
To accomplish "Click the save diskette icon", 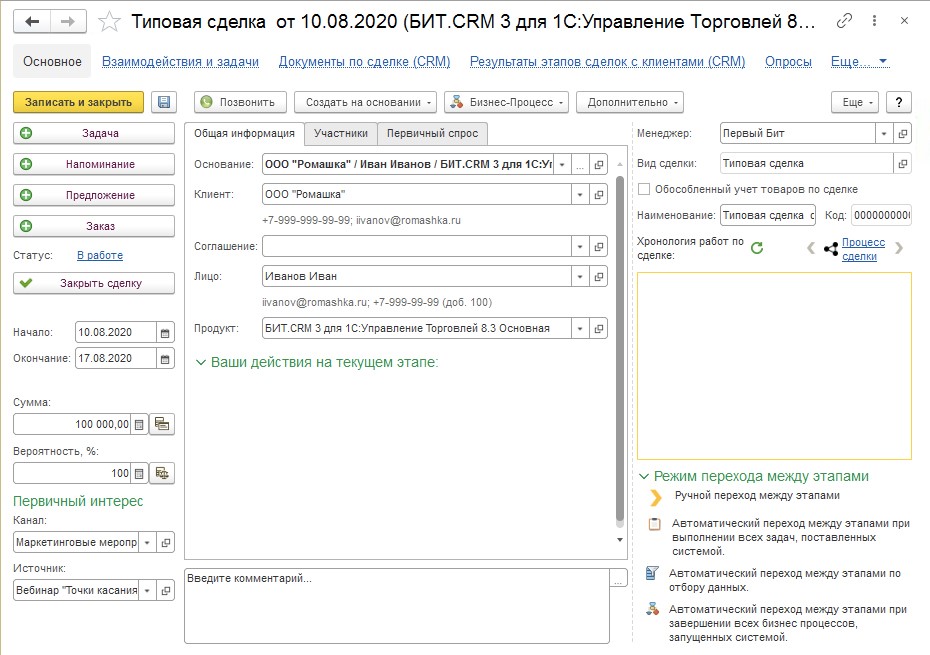I will coord(164,102).
